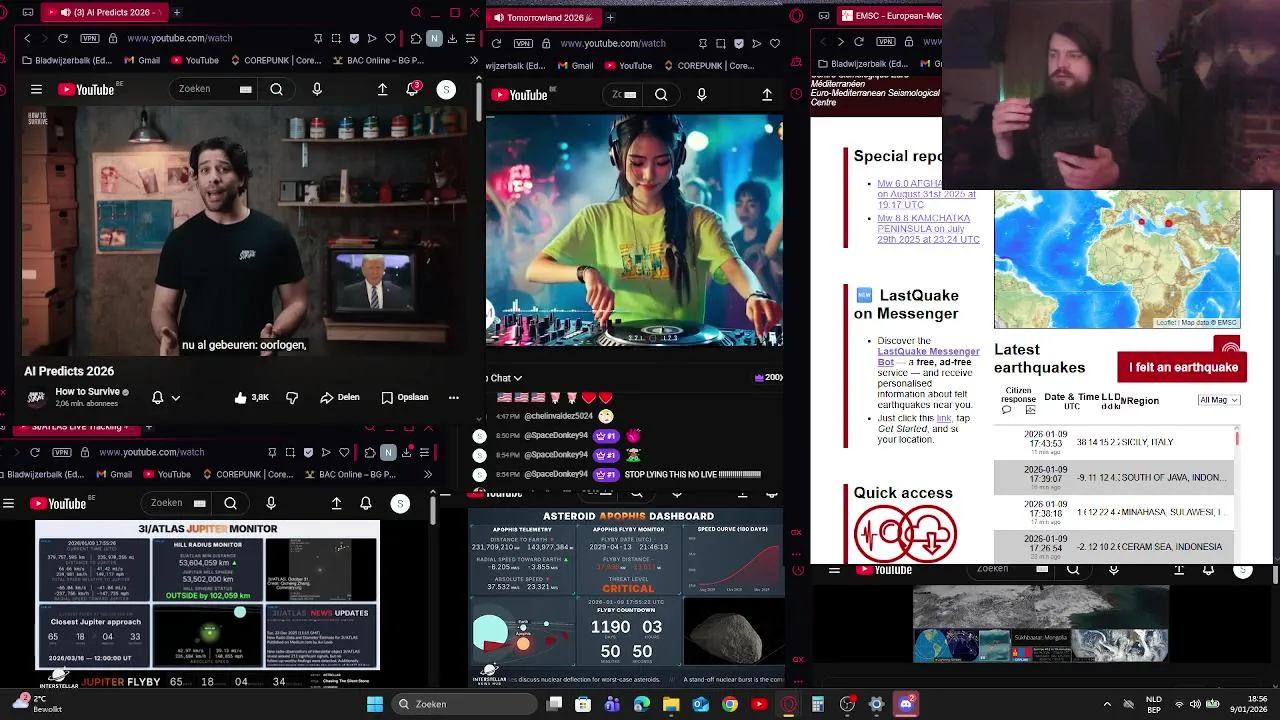
Task: Switch to EMSC European-Med tab
Action: point(886,16)
